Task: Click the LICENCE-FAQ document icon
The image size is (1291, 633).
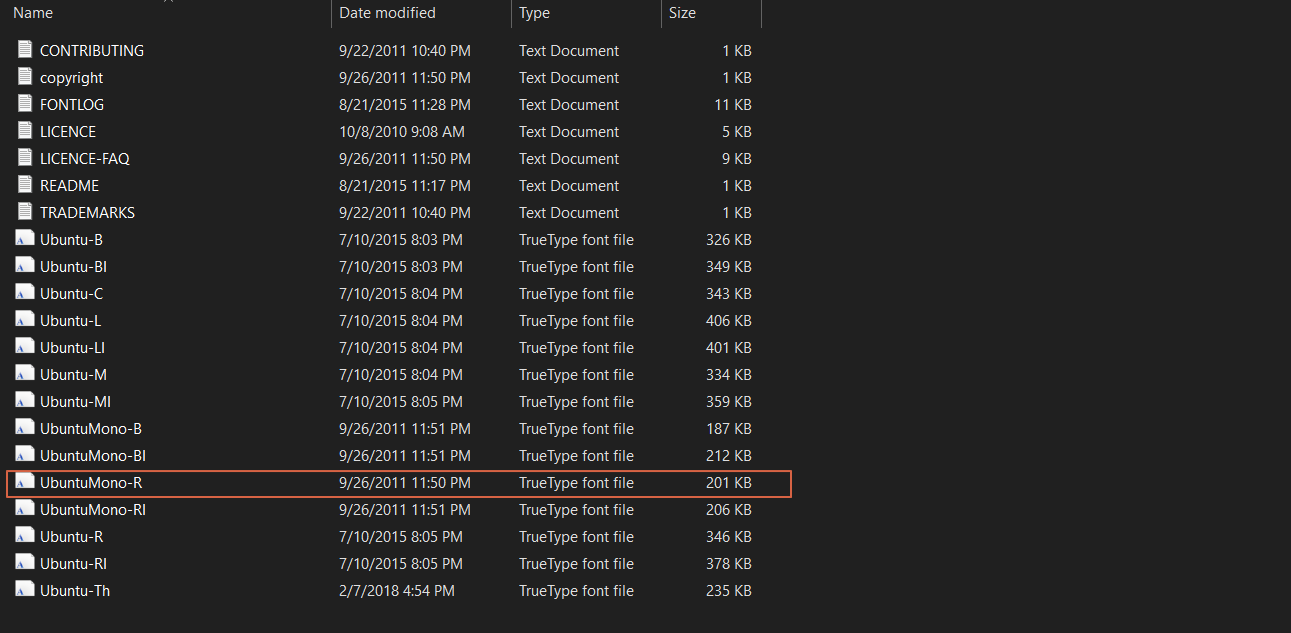Action: [x=25, y=157]
